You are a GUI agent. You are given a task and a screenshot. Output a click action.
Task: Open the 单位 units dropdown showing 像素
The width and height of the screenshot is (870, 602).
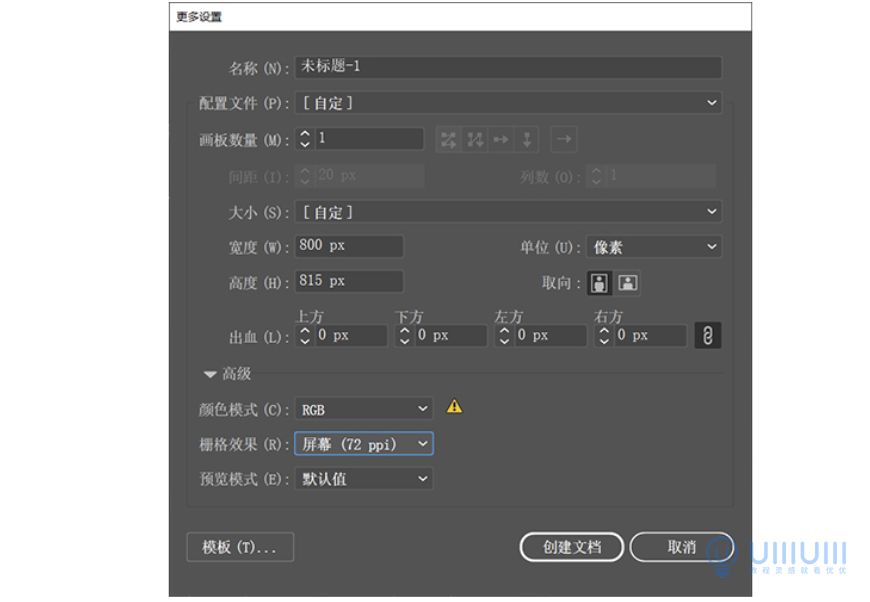point(653,246)
